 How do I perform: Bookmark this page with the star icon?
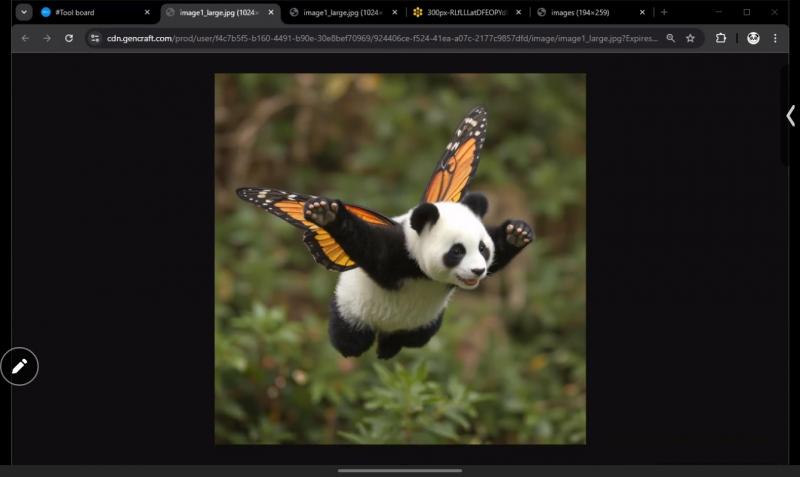[x=690, y=38]
